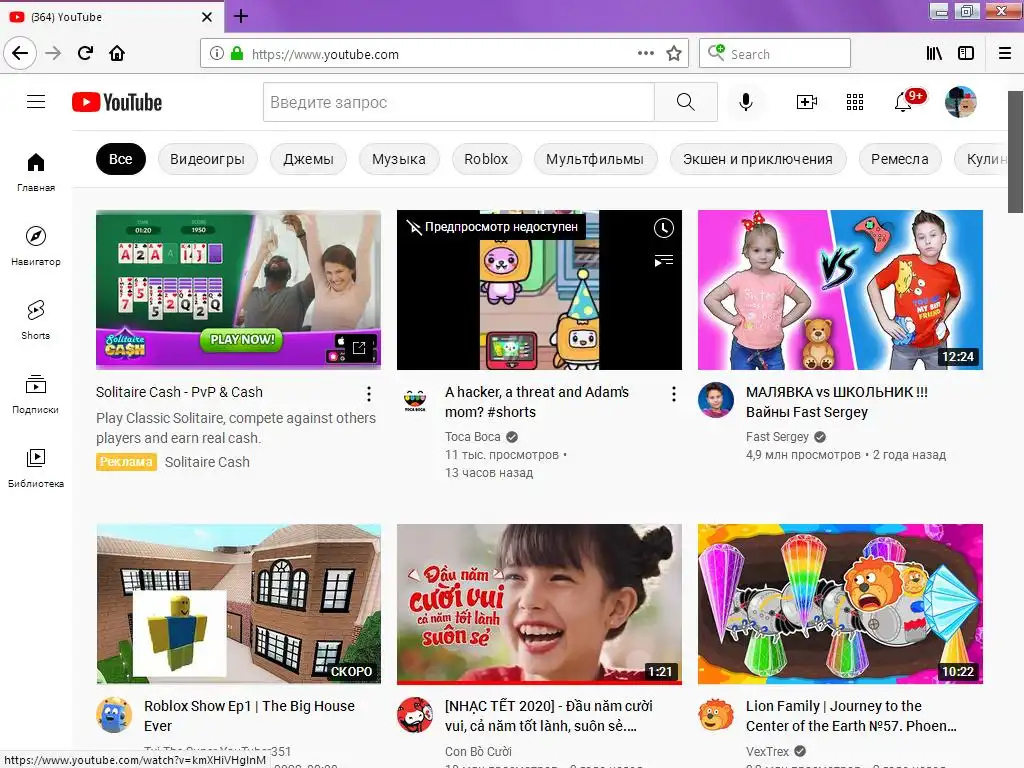Open the Roblox Show channel avatar
The width and height of the screenshot is (1024, 768).
pyautogui.click(x=114, y=714)
